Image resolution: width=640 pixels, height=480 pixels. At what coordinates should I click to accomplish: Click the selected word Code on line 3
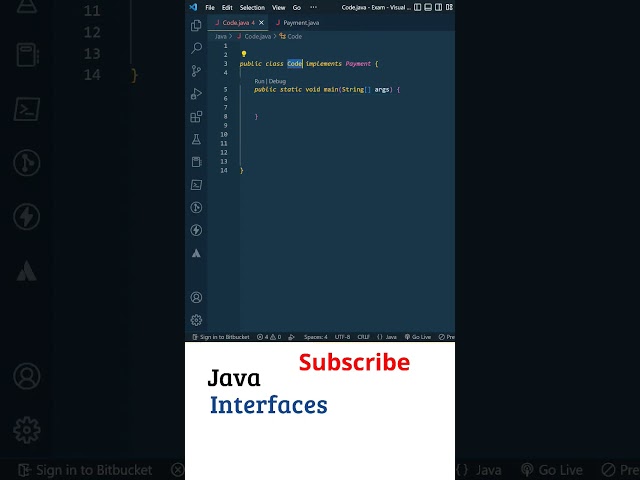pyautogui.click(x=294, y=64)
